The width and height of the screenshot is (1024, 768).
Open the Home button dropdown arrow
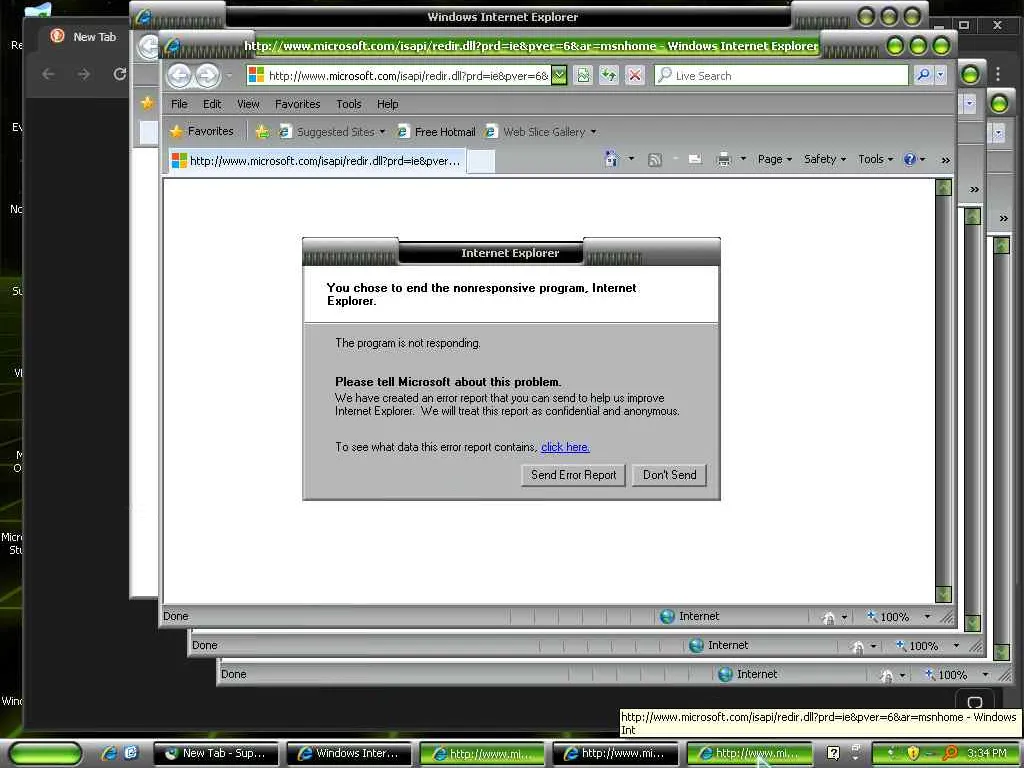pyautogui.click(x=631, y=159)
